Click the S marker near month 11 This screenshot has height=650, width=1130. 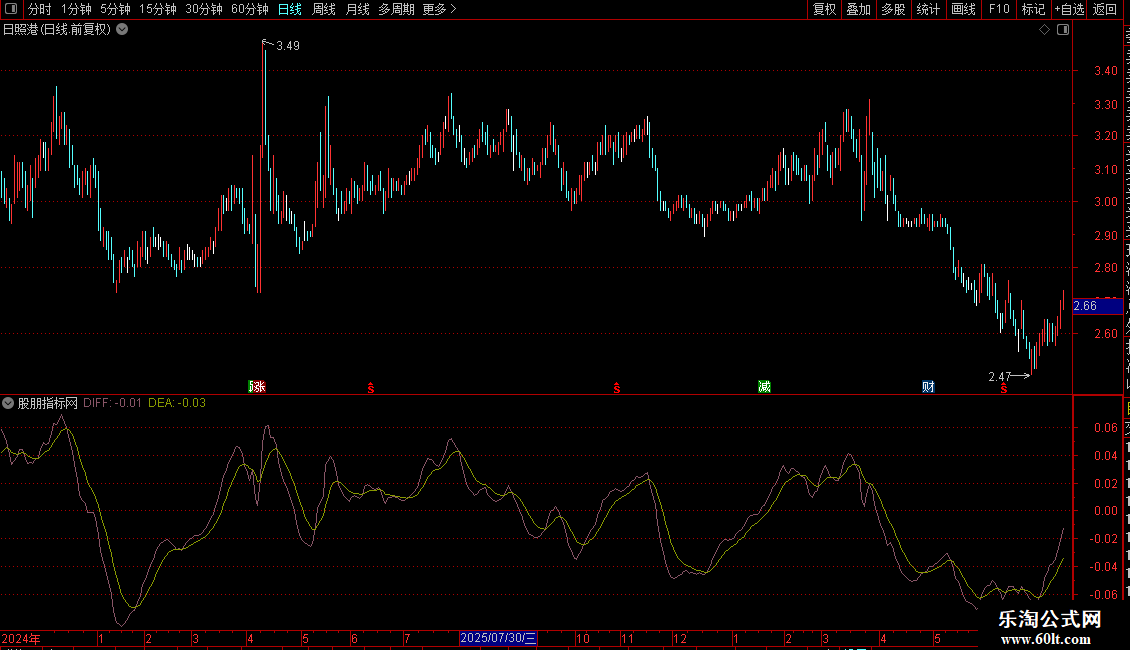[x=617, y=388]
